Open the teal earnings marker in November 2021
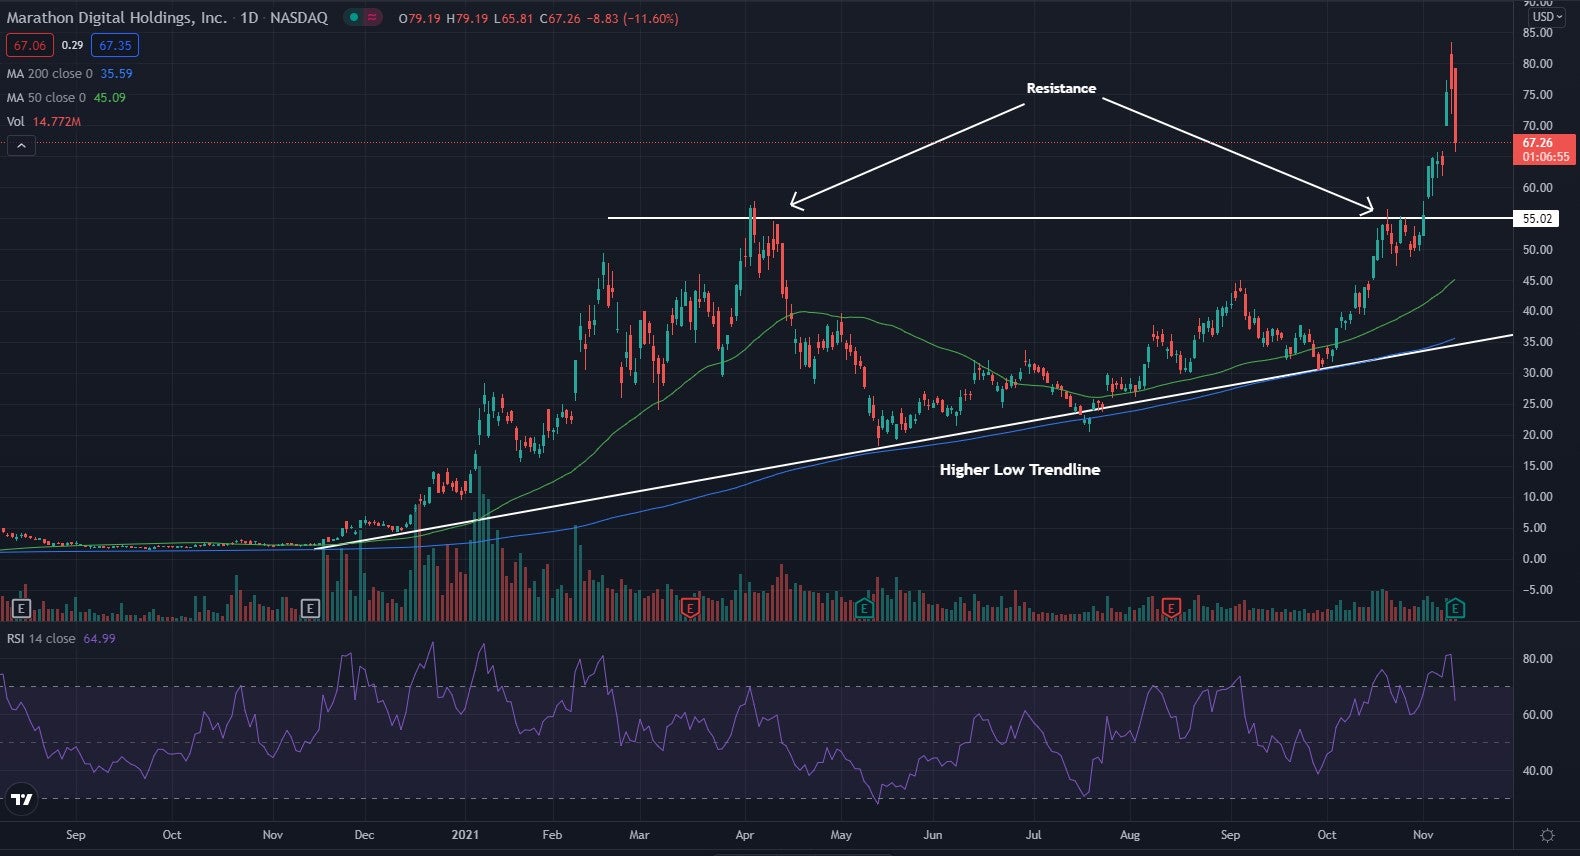 [x=1455, y=607]
